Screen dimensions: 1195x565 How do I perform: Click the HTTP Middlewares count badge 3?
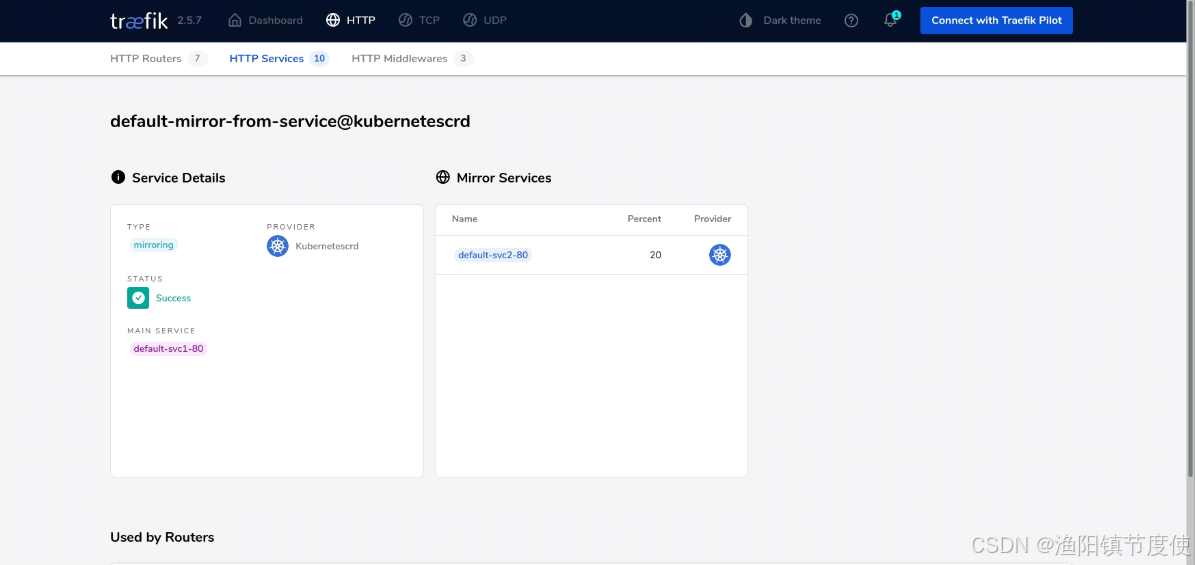463,59
